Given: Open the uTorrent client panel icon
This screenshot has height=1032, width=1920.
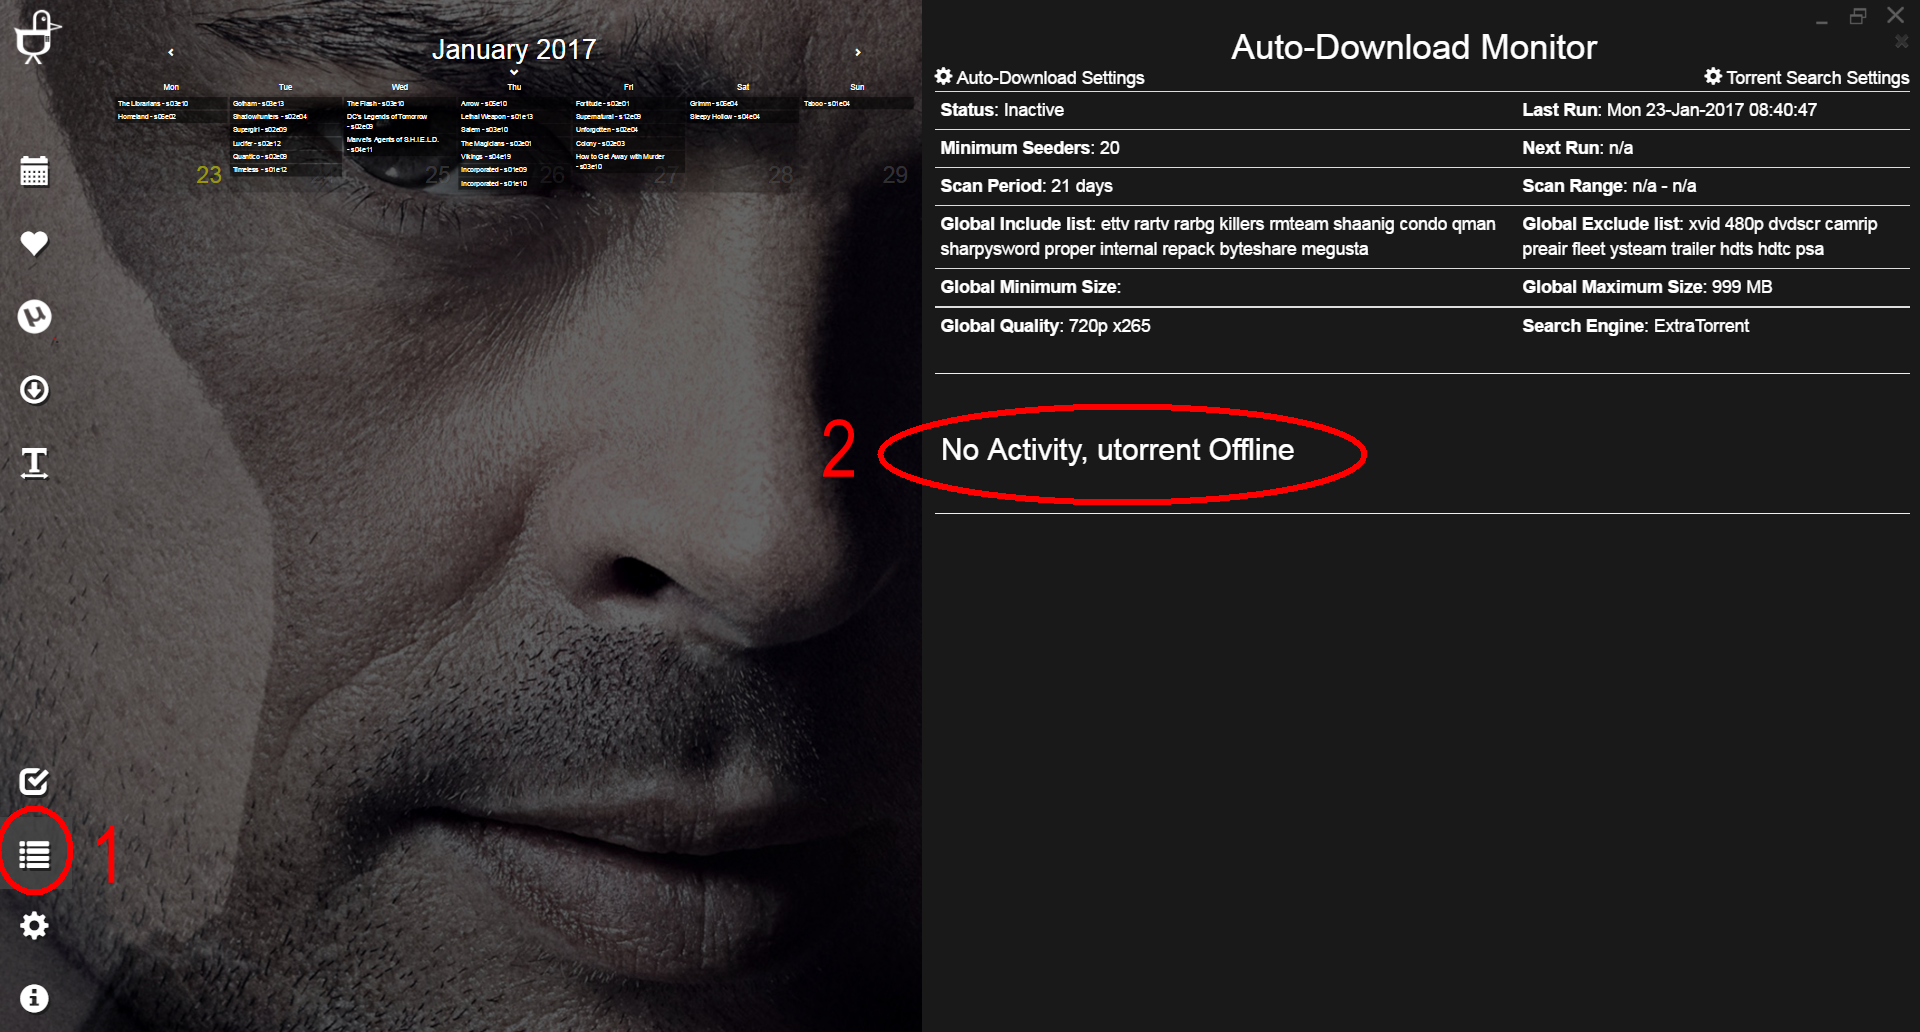Looking at the screenshot, I should pos(34,317).
